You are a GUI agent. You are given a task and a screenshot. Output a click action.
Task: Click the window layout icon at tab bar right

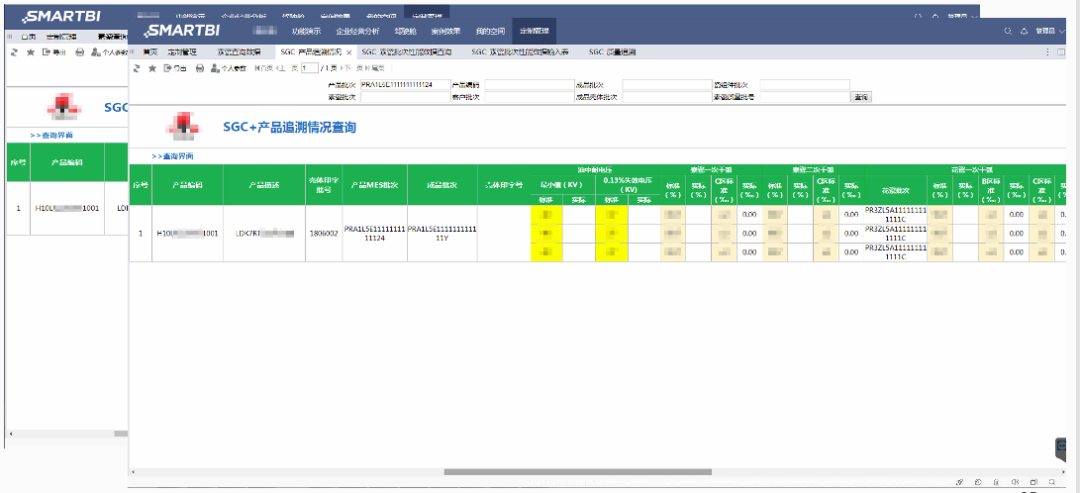(x=1061, y=52)
